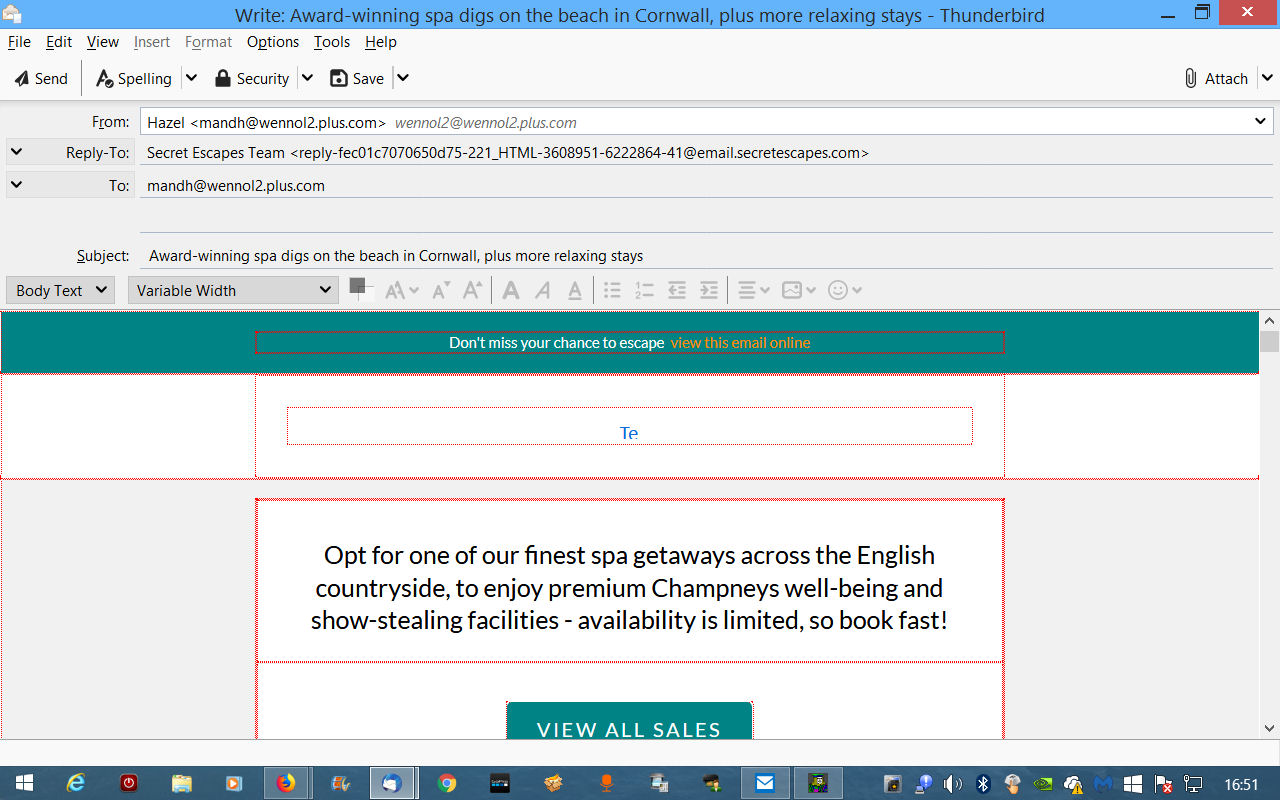Decrease font size with smaller A icon
1280x800 pixels.
441,290
